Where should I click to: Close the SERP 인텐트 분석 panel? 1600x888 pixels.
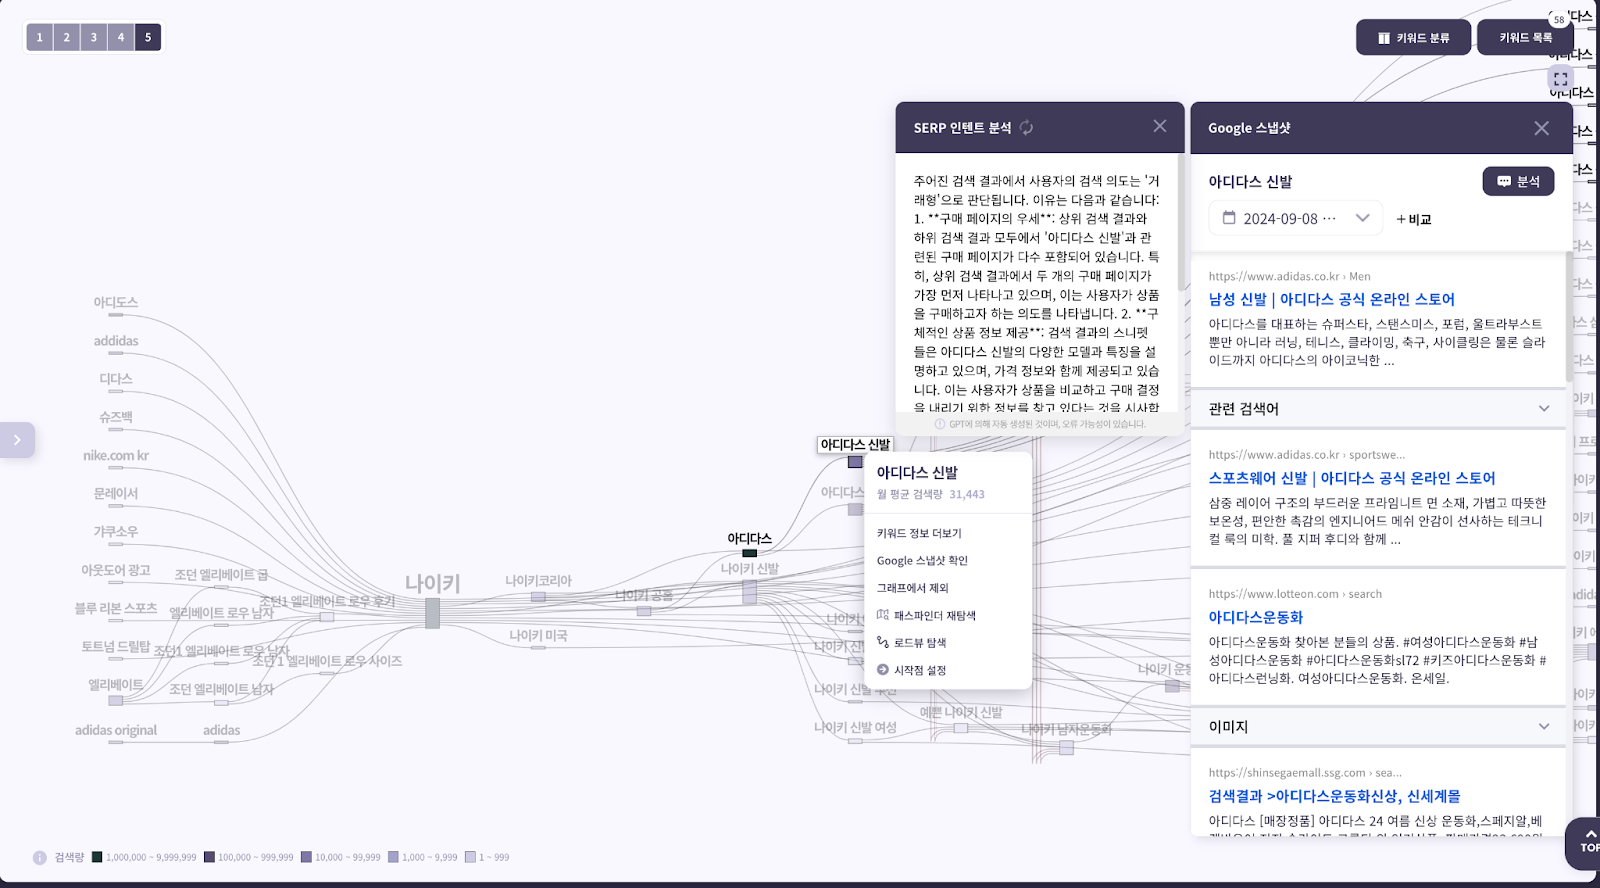click(x=1160, y=126)
